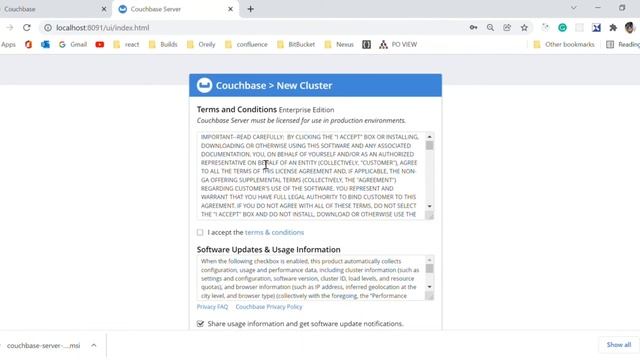The image size is (640, 360).
Task: Click the forward navigation arrow
Action: (x=10, y=28)
